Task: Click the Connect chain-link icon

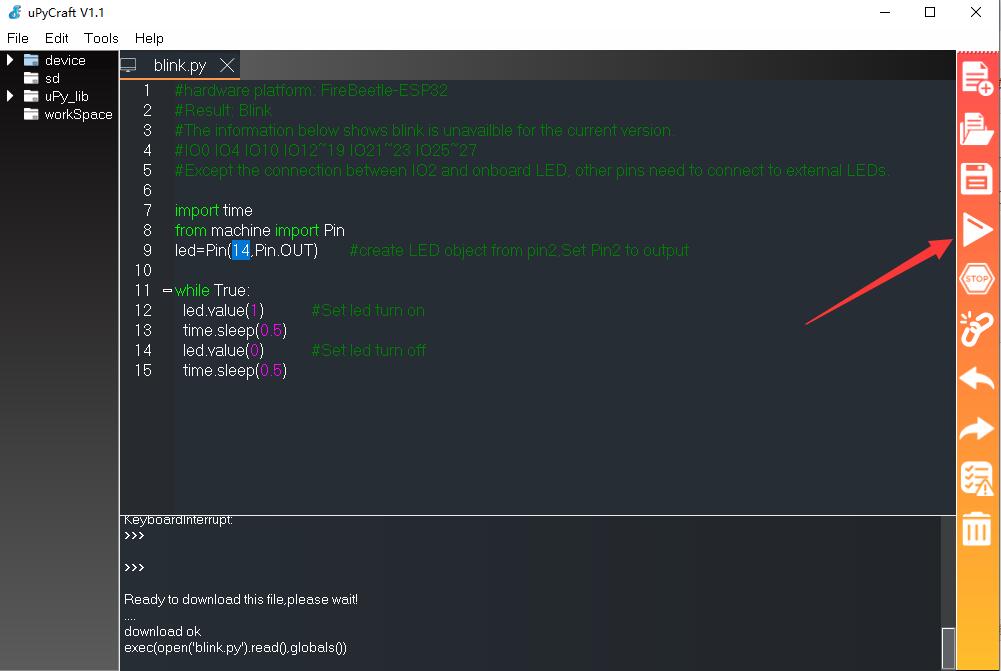Action: tap(977, 329)
